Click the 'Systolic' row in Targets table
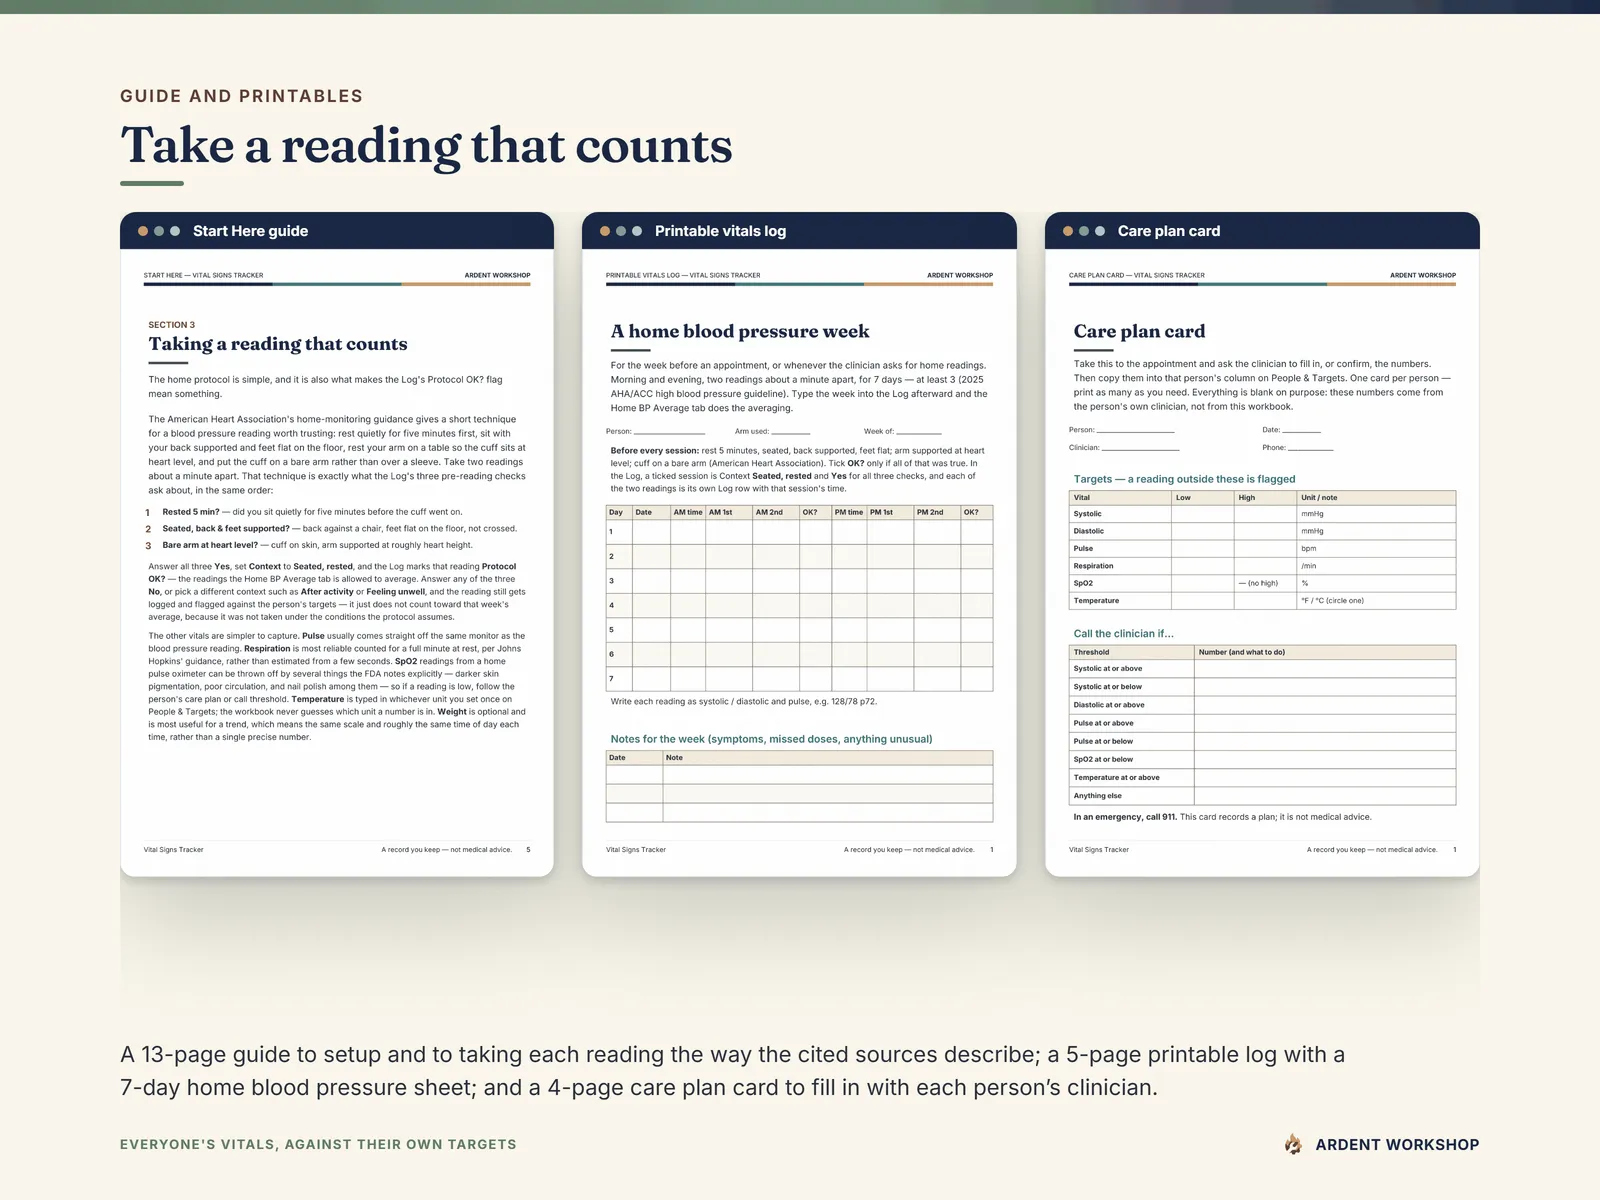1600x1200 pixels. tap(1262, 514)
